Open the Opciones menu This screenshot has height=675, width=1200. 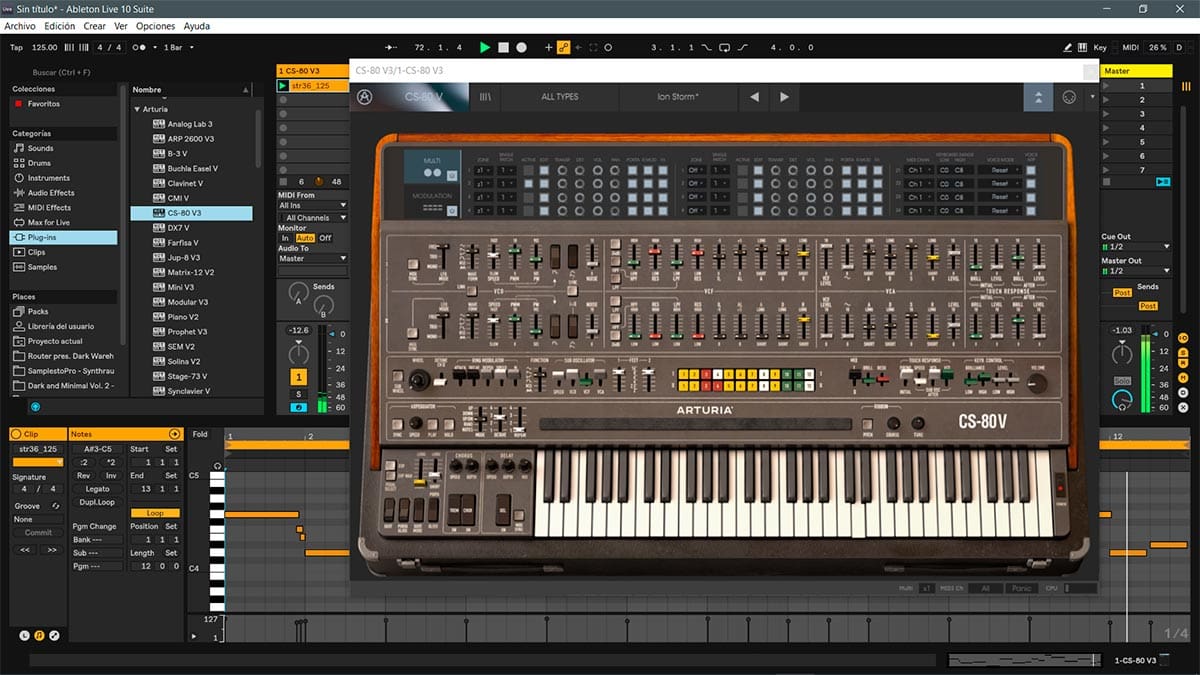click(x=155, y=26)
